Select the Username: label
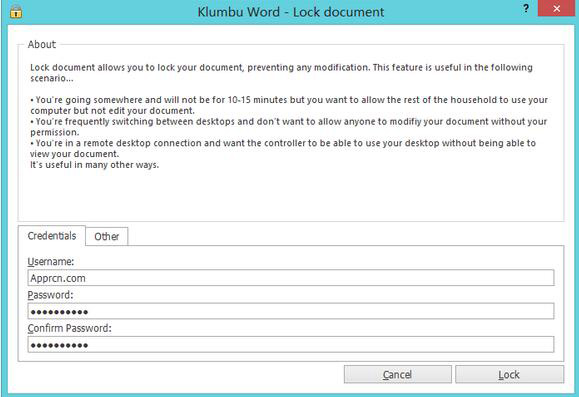The width and height of the screenshot is (579, 397). point(51,261)
